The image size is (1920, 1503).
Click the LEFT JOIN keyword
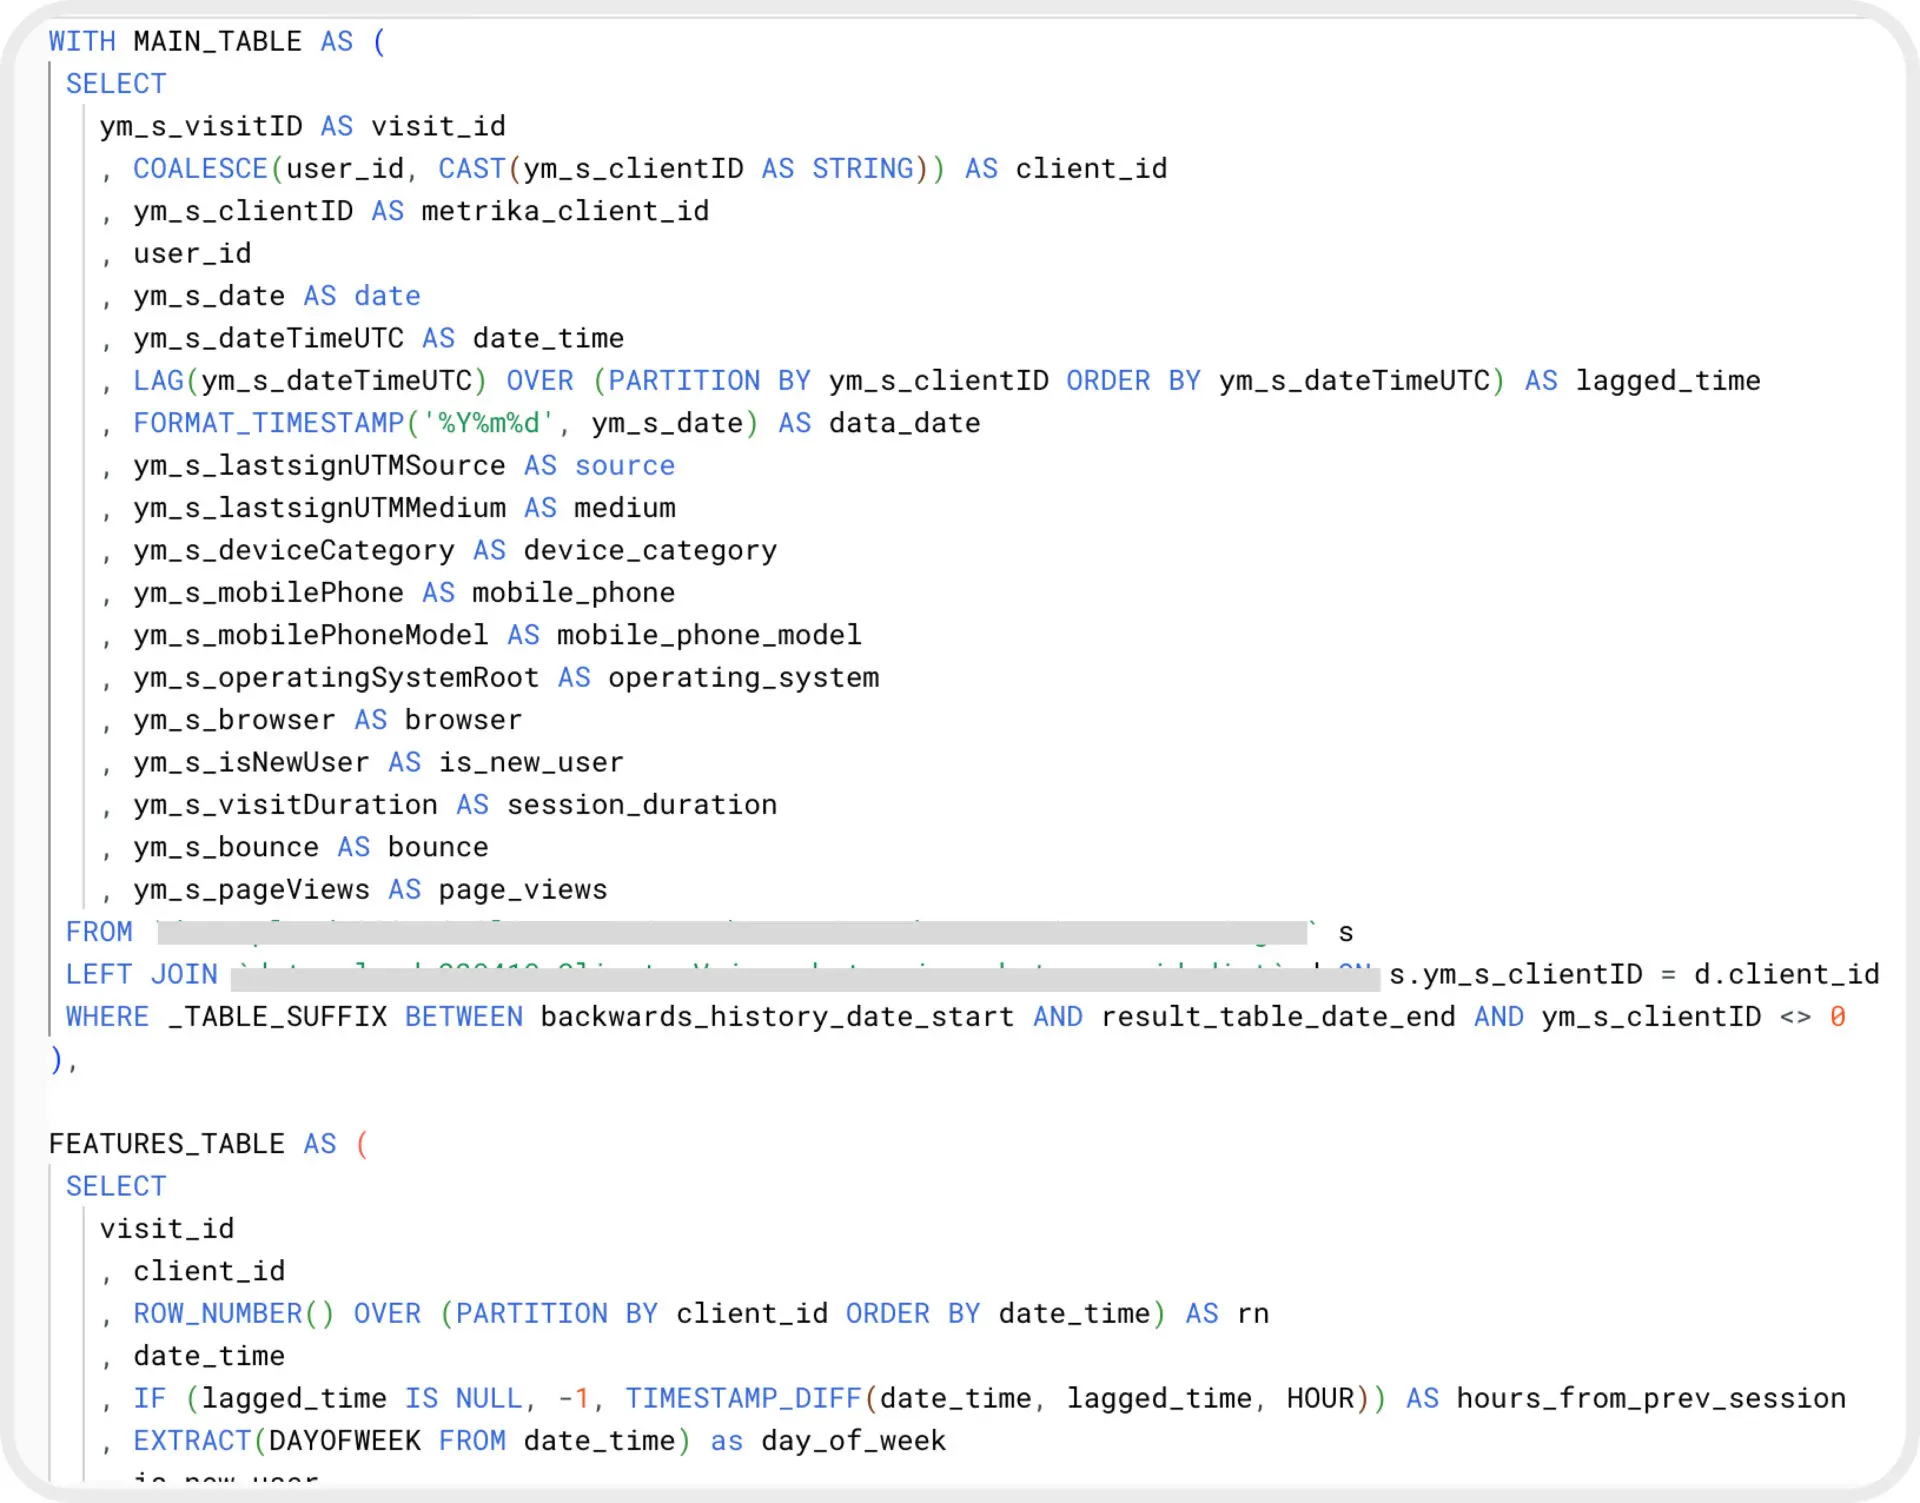(x=141, y=975)
